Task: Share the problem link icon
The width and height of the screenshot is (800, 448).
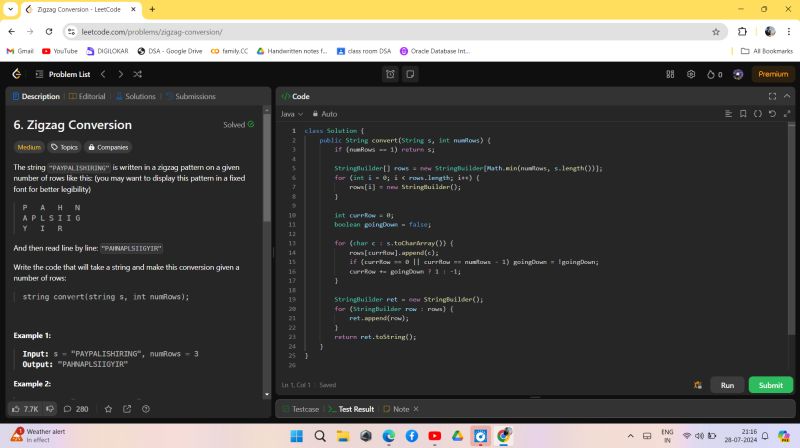Action: (127, 409)
